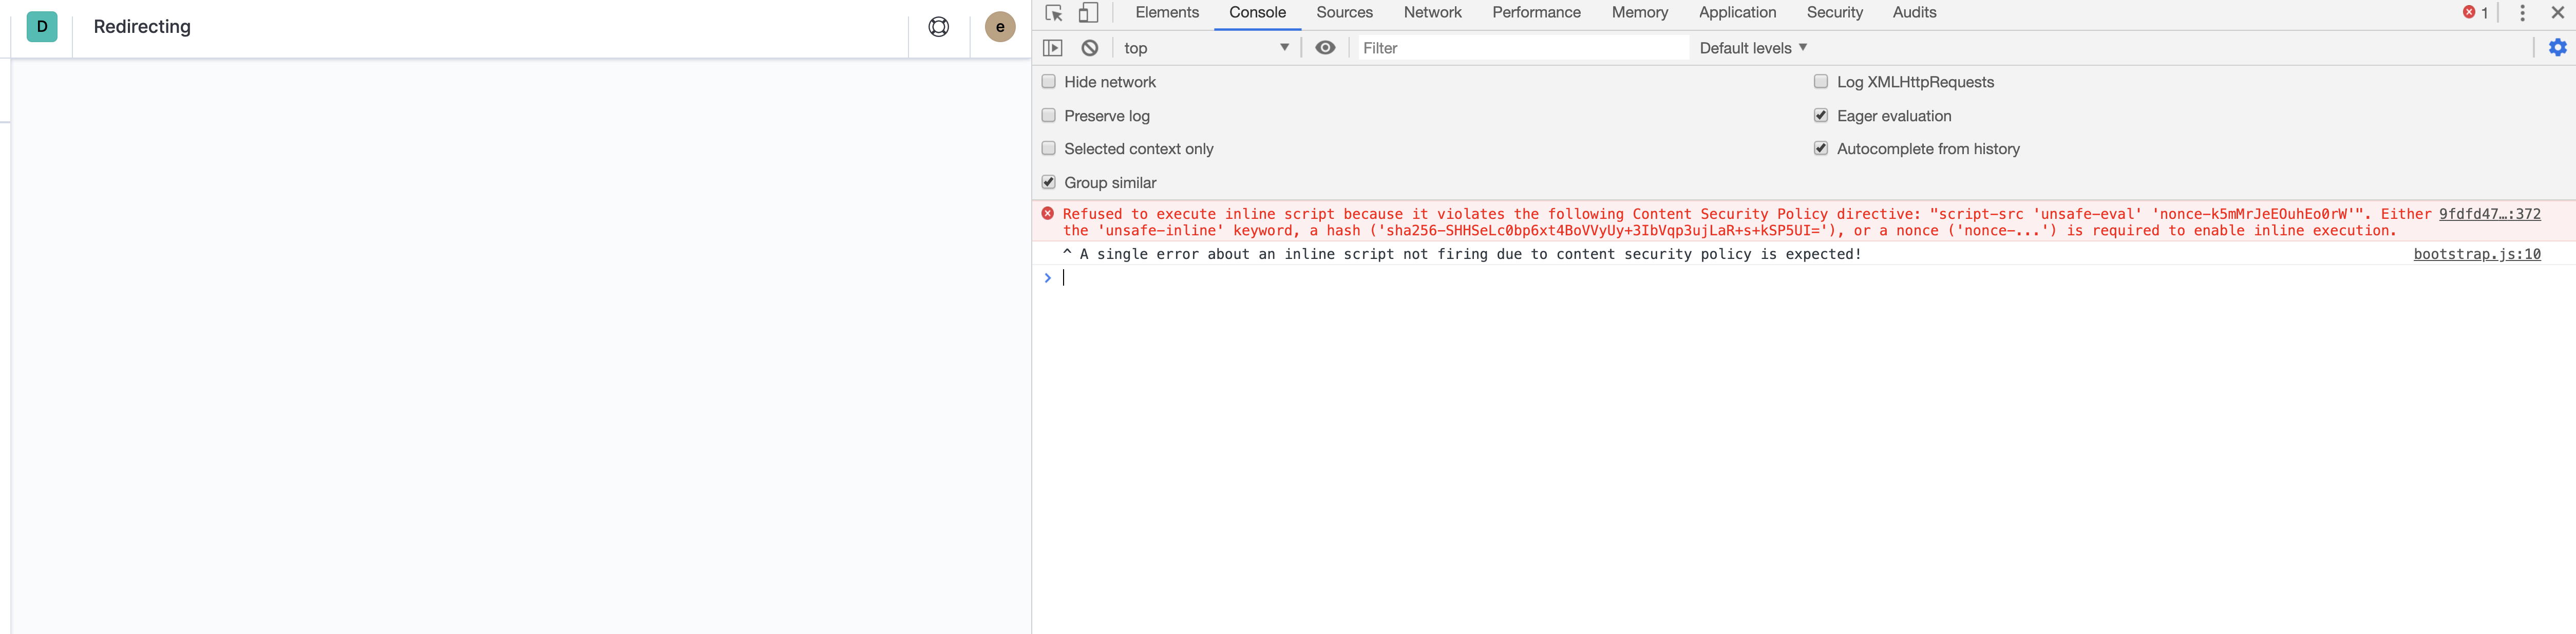Select the inspect element tool
Screen dimensions: 2576x634
point(1053,13)
